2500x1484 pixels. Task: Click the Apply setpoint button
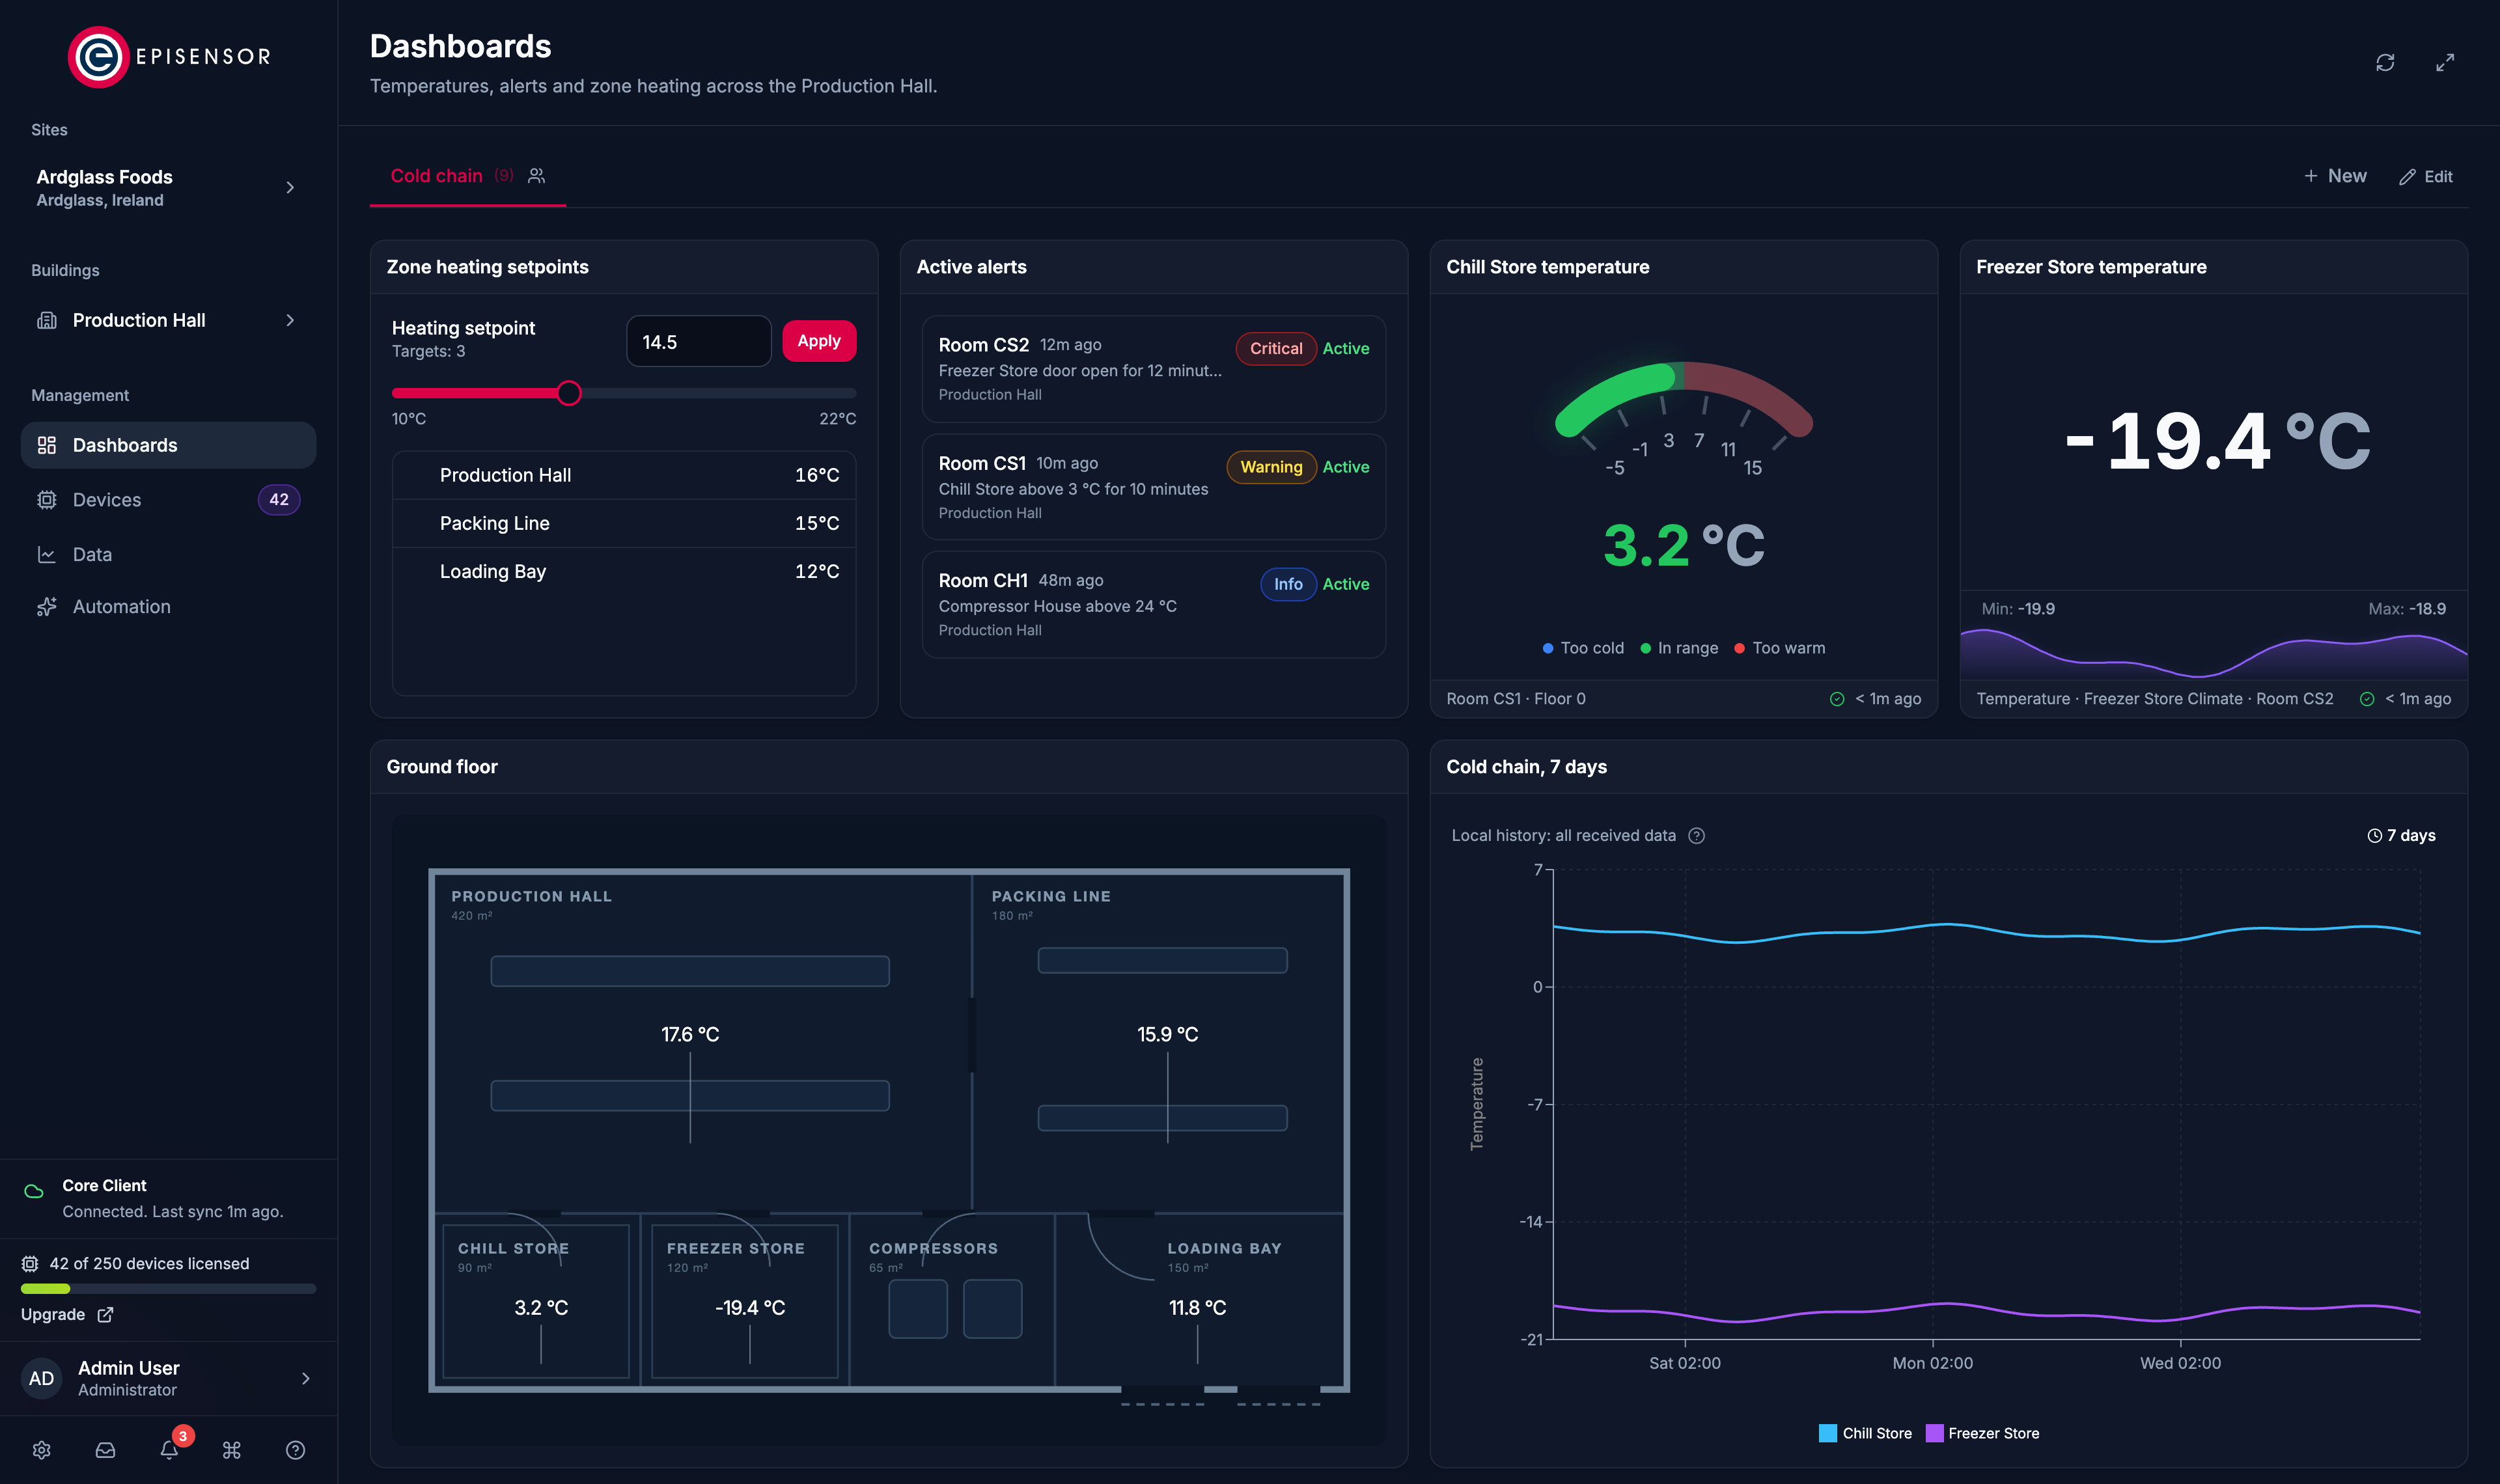tap(818, 341)
